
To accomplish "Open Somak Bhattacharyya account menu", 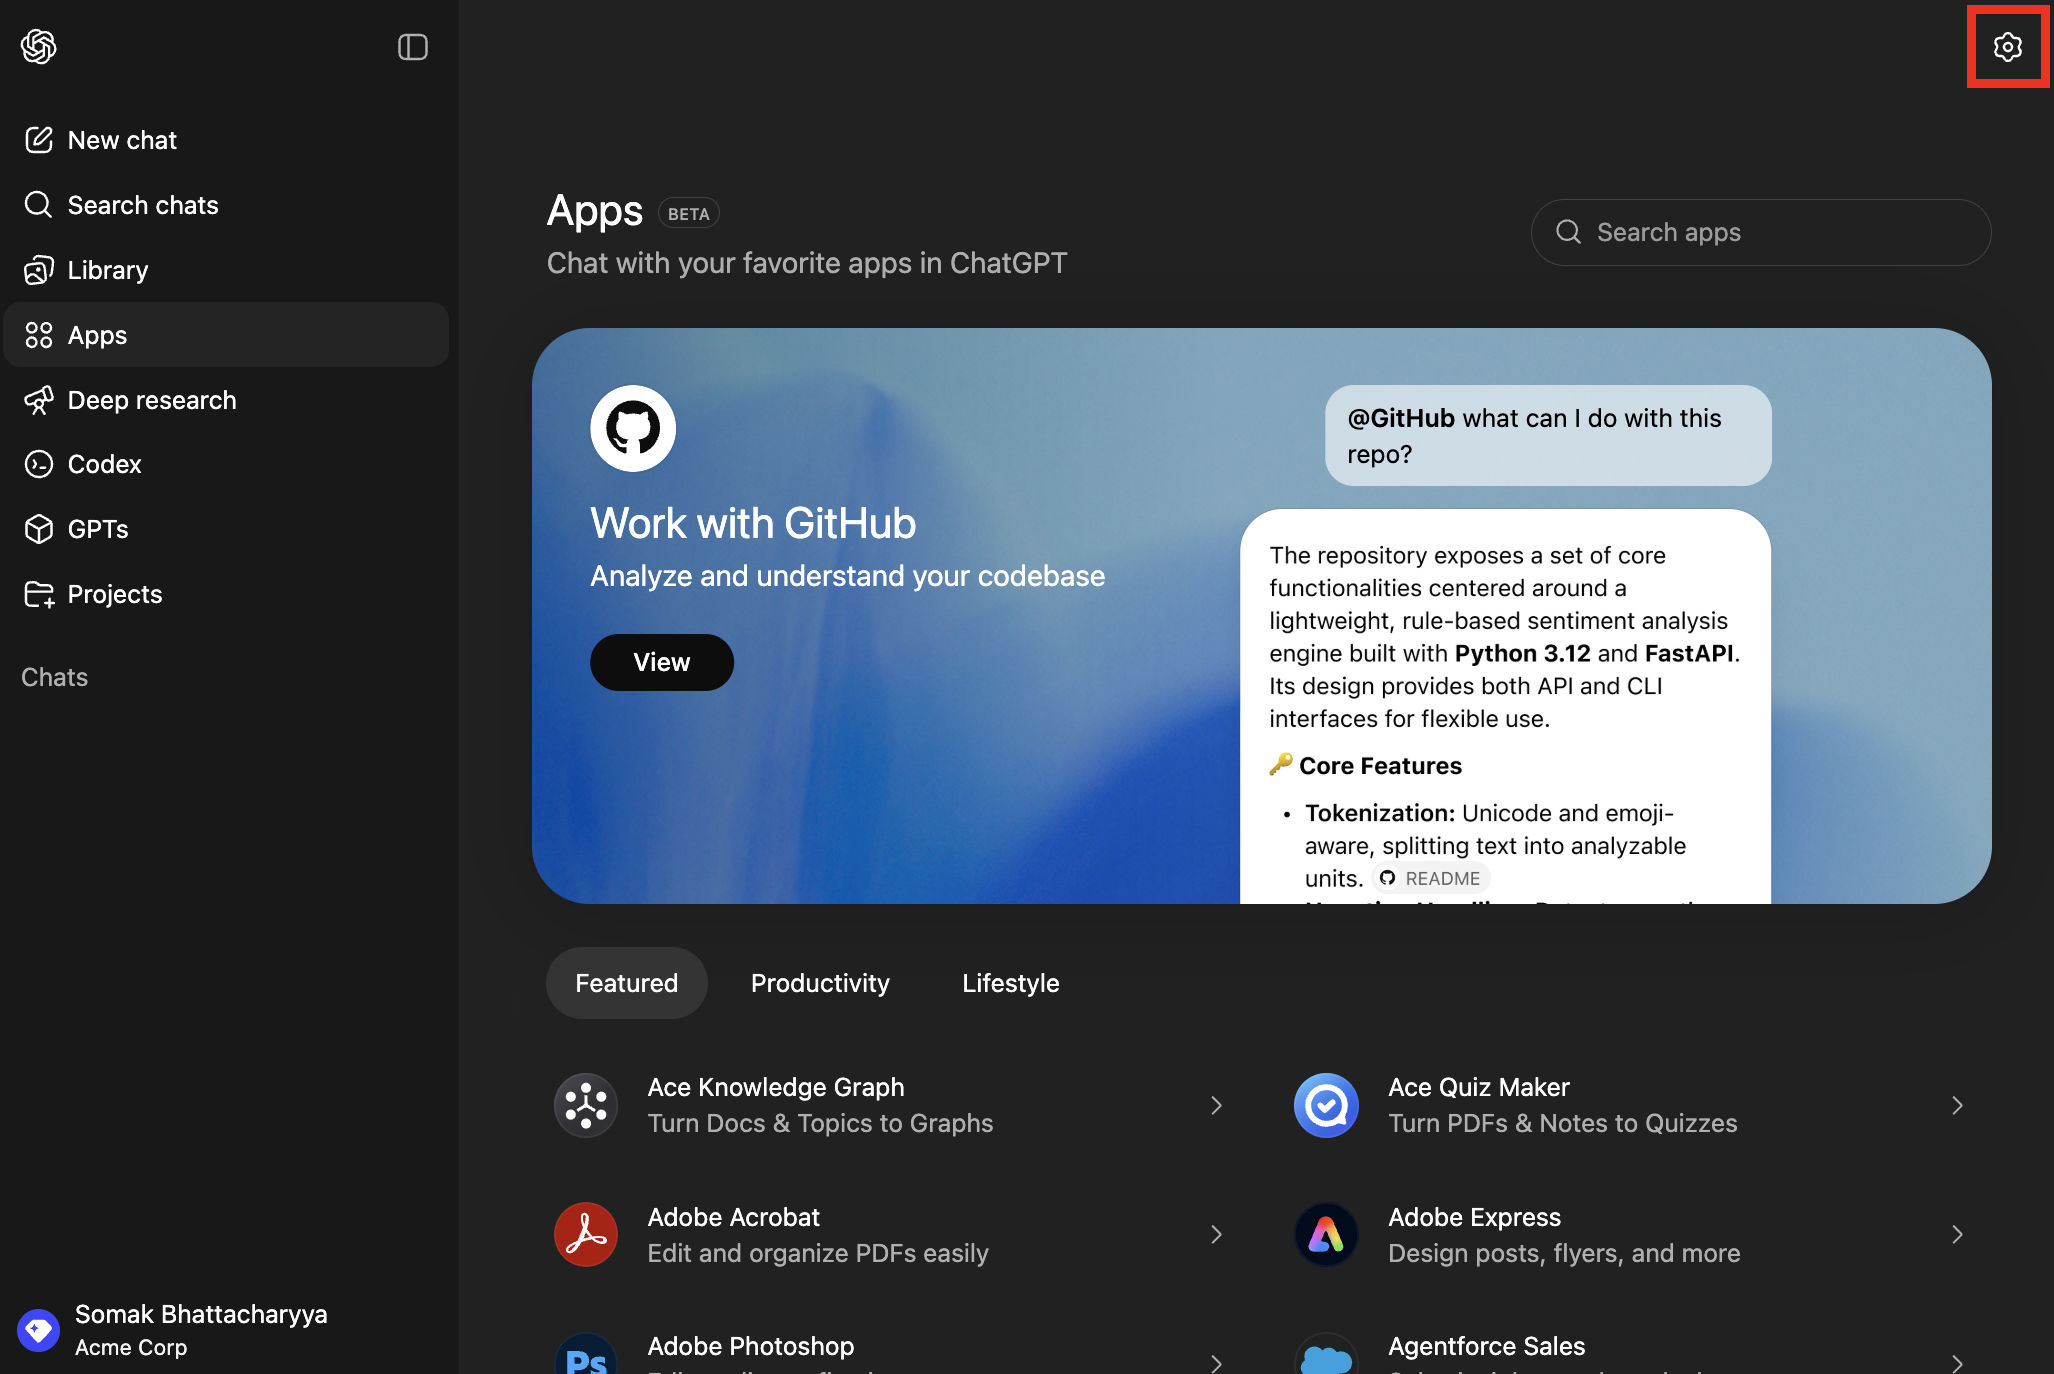I will tap(200, 1330).
